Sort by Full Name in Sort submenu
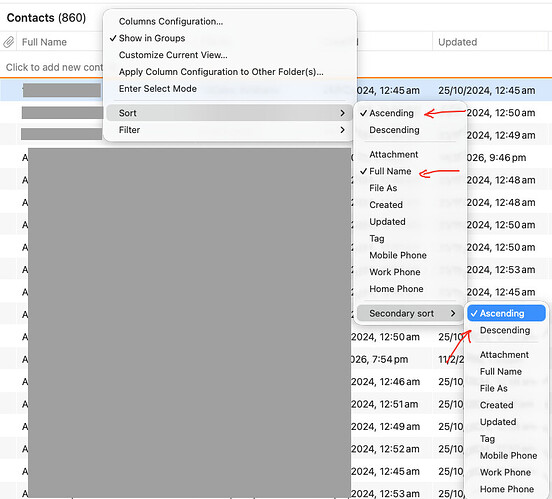Viewport: 552px width, 499px height. click(x=390, y=171)
